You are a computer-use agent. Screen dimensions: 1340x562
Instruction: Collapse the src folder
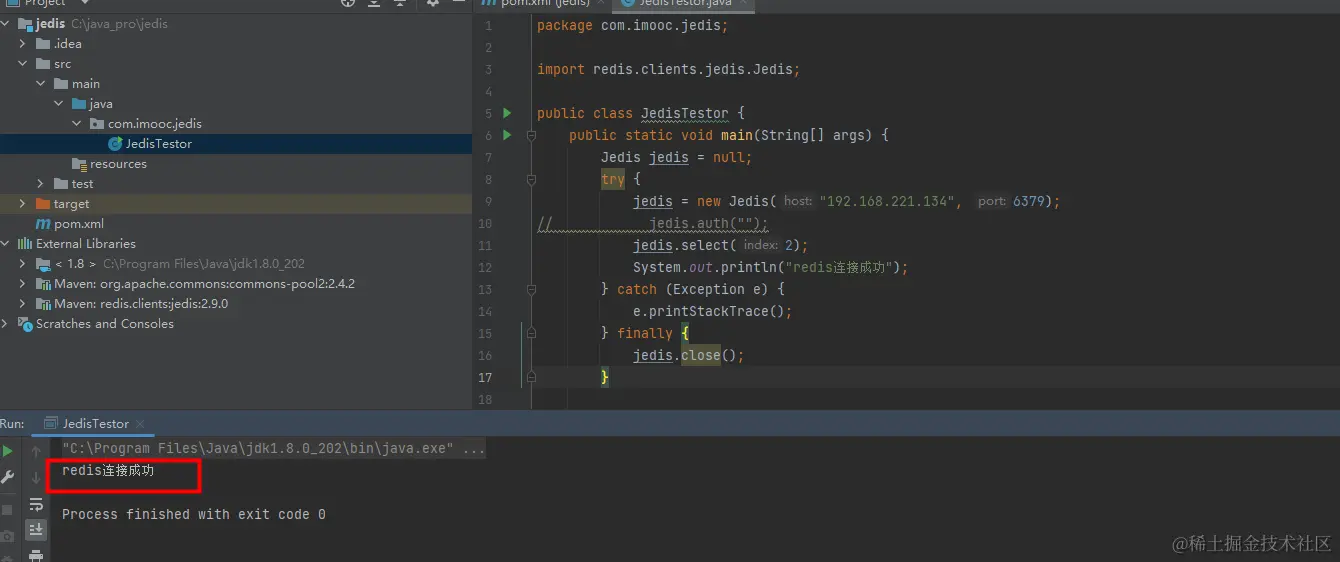click(24, 64)
